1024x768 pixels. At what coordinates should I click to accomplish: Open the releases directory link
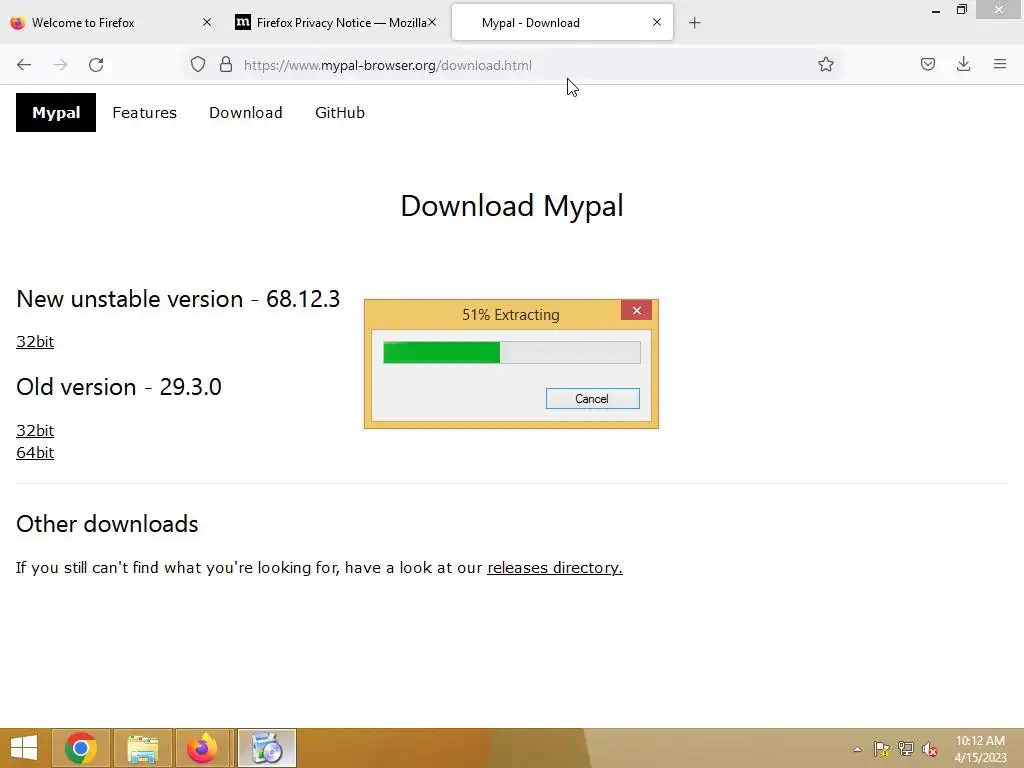coord(554,568)
